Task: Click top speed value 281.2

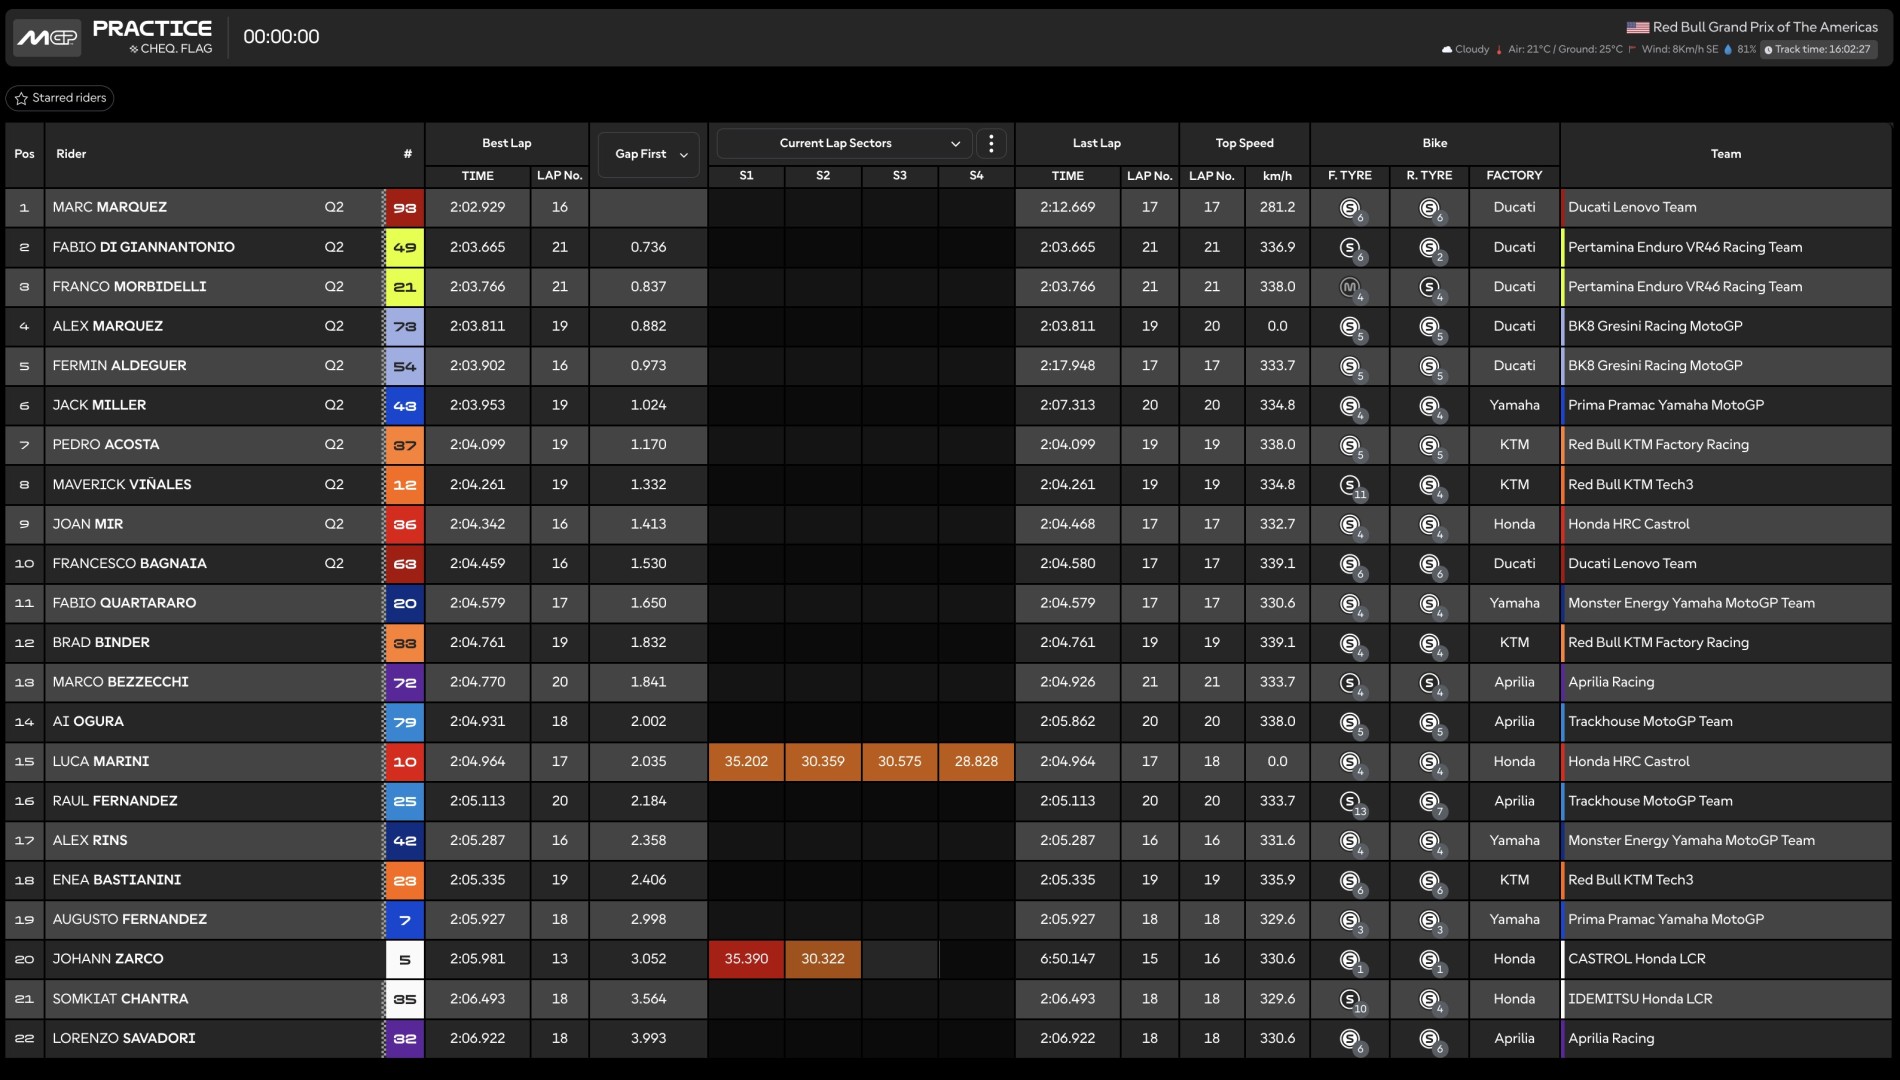Action: (1277, 207)
